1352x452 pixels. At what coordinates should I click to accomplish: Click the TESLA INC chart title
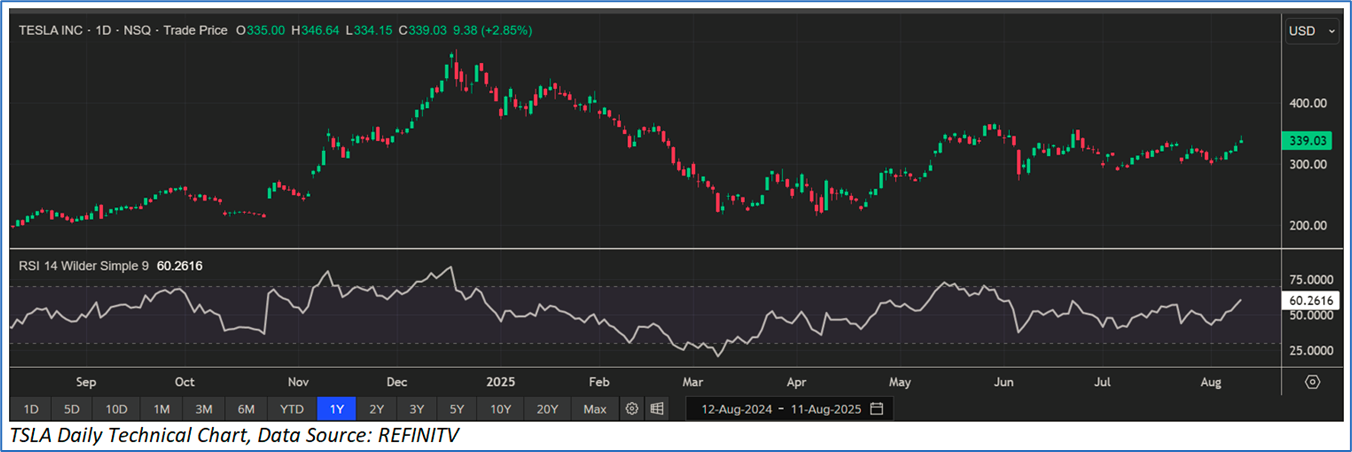click(58, 31)
